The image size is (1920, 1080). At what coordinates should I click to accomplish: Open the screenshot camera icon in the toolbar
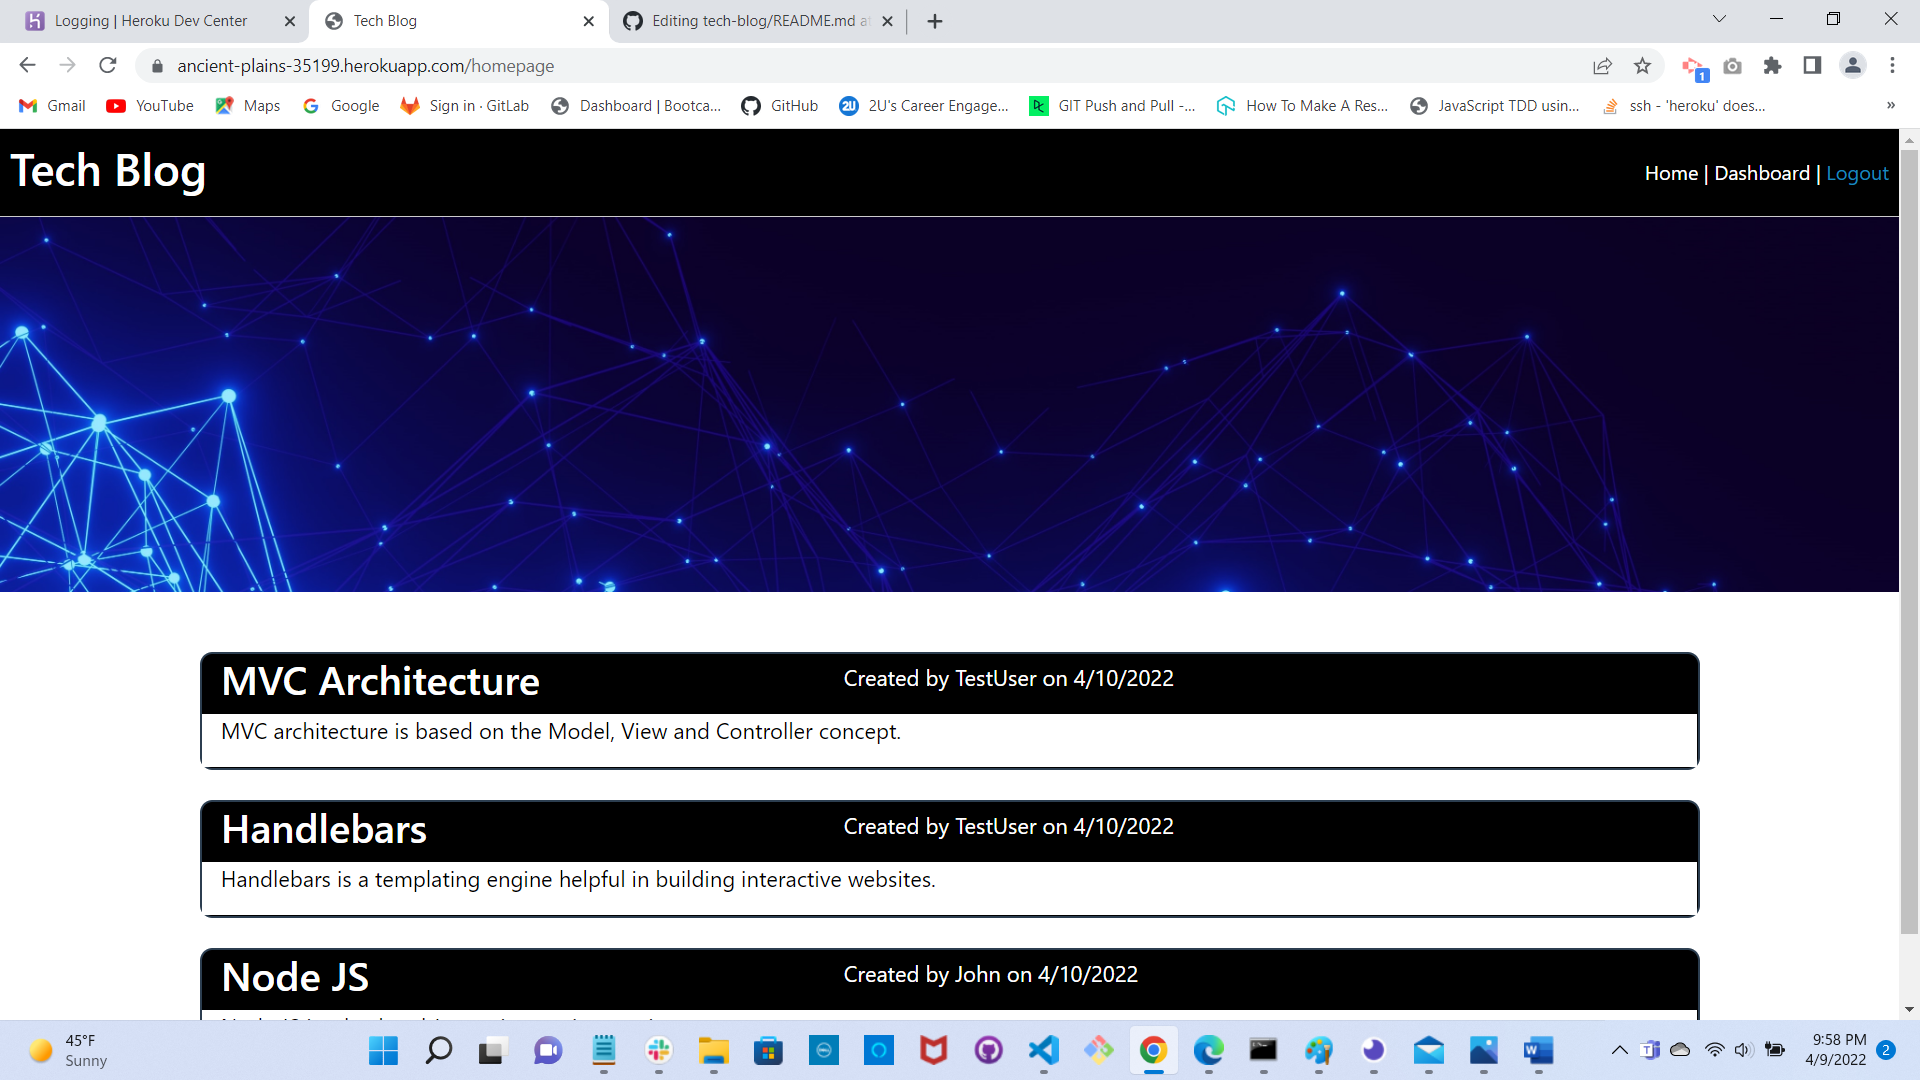pos(1733,65)
